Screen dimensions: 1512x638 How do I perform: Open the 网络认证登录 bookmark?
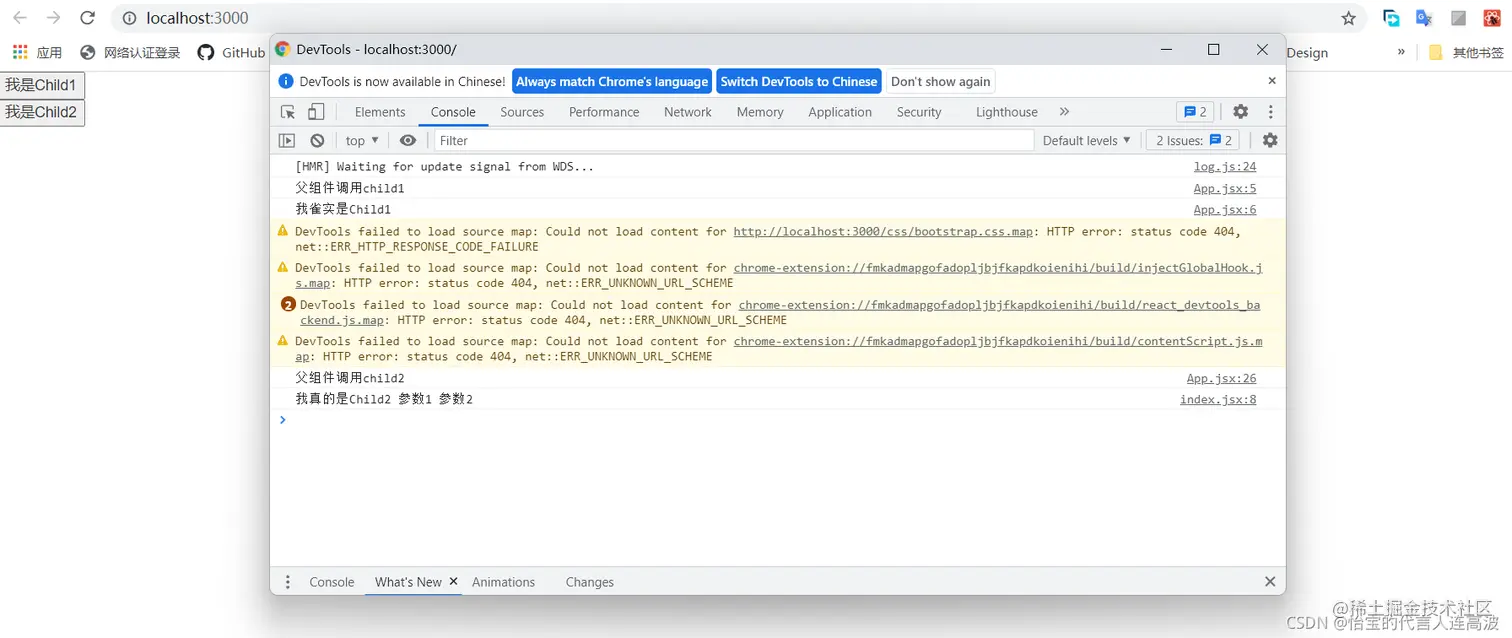130,52
